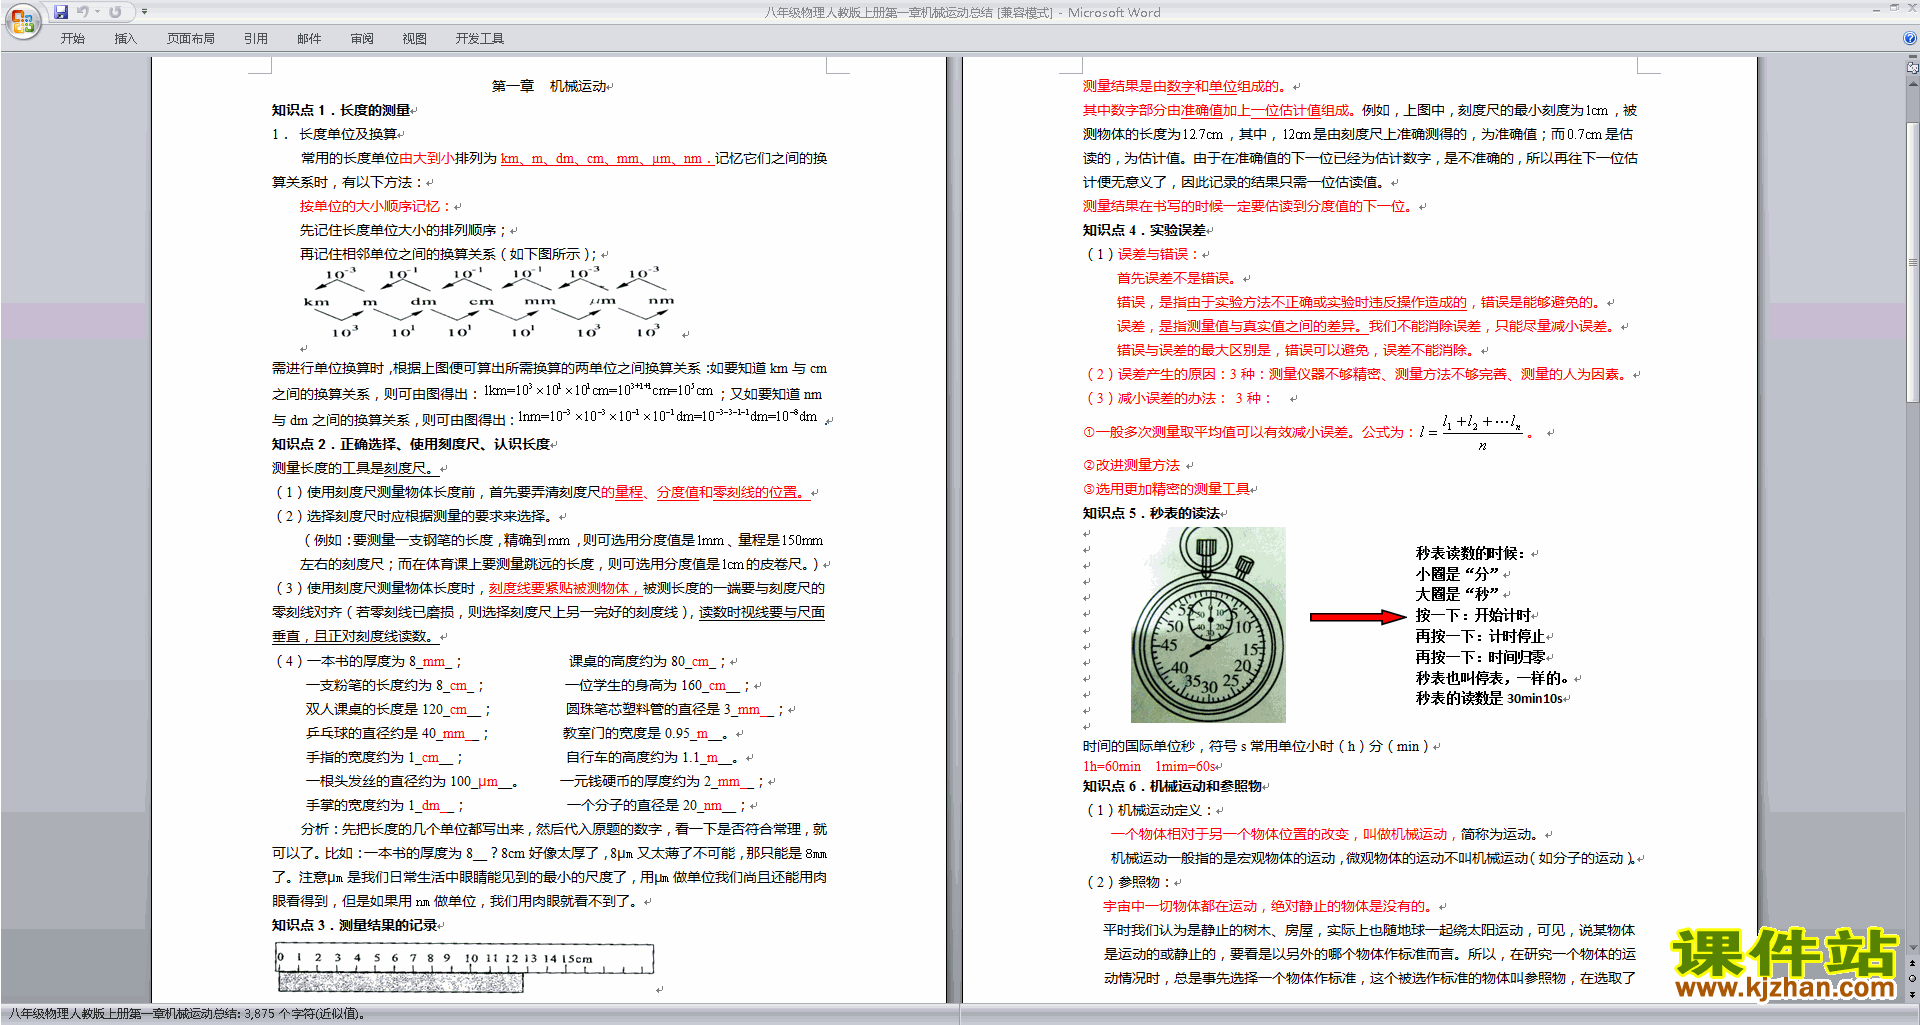Restore down the Word window
The height and width of the screenshot is (1025, 1920).
tap(1894, 9)
